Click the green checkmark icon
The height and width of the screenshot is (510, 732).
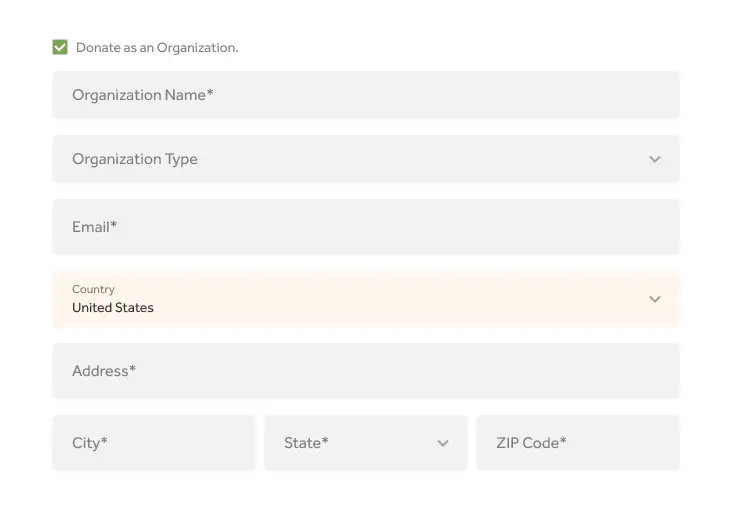[x=60, y=47]
